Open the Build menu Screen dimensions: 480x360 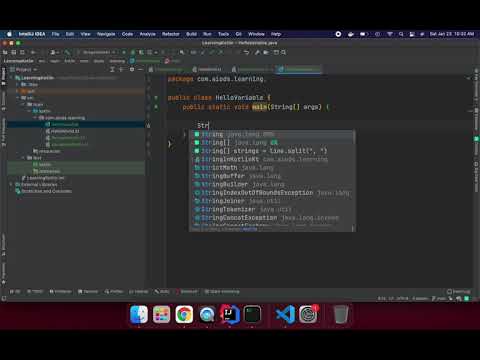pyautogui.click(x=191, y=34)
